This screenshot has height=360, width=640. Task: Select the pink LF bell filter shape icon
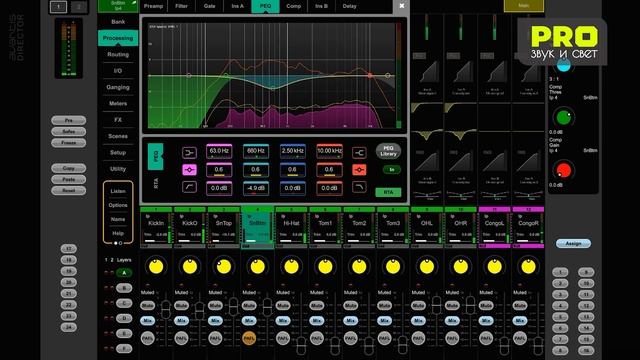coord(189,170)
